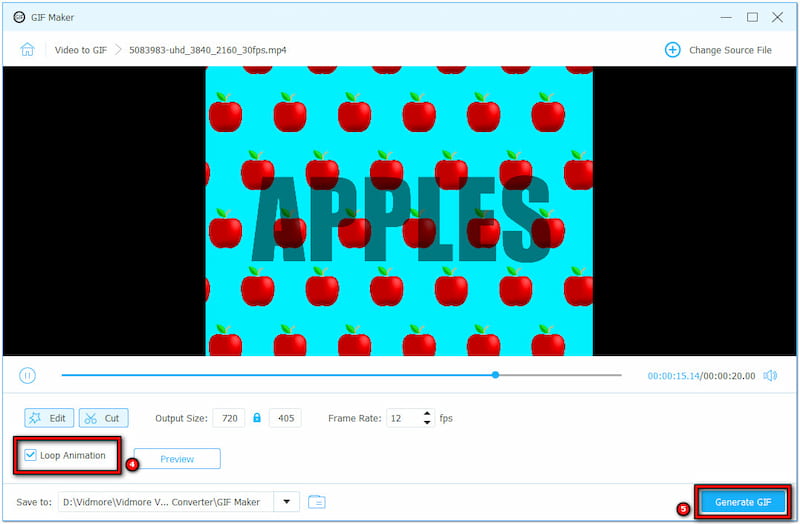Uncheck the Loop Animation checkbox
The height and width of the screenshot is (524, 800).
[30, 456]
